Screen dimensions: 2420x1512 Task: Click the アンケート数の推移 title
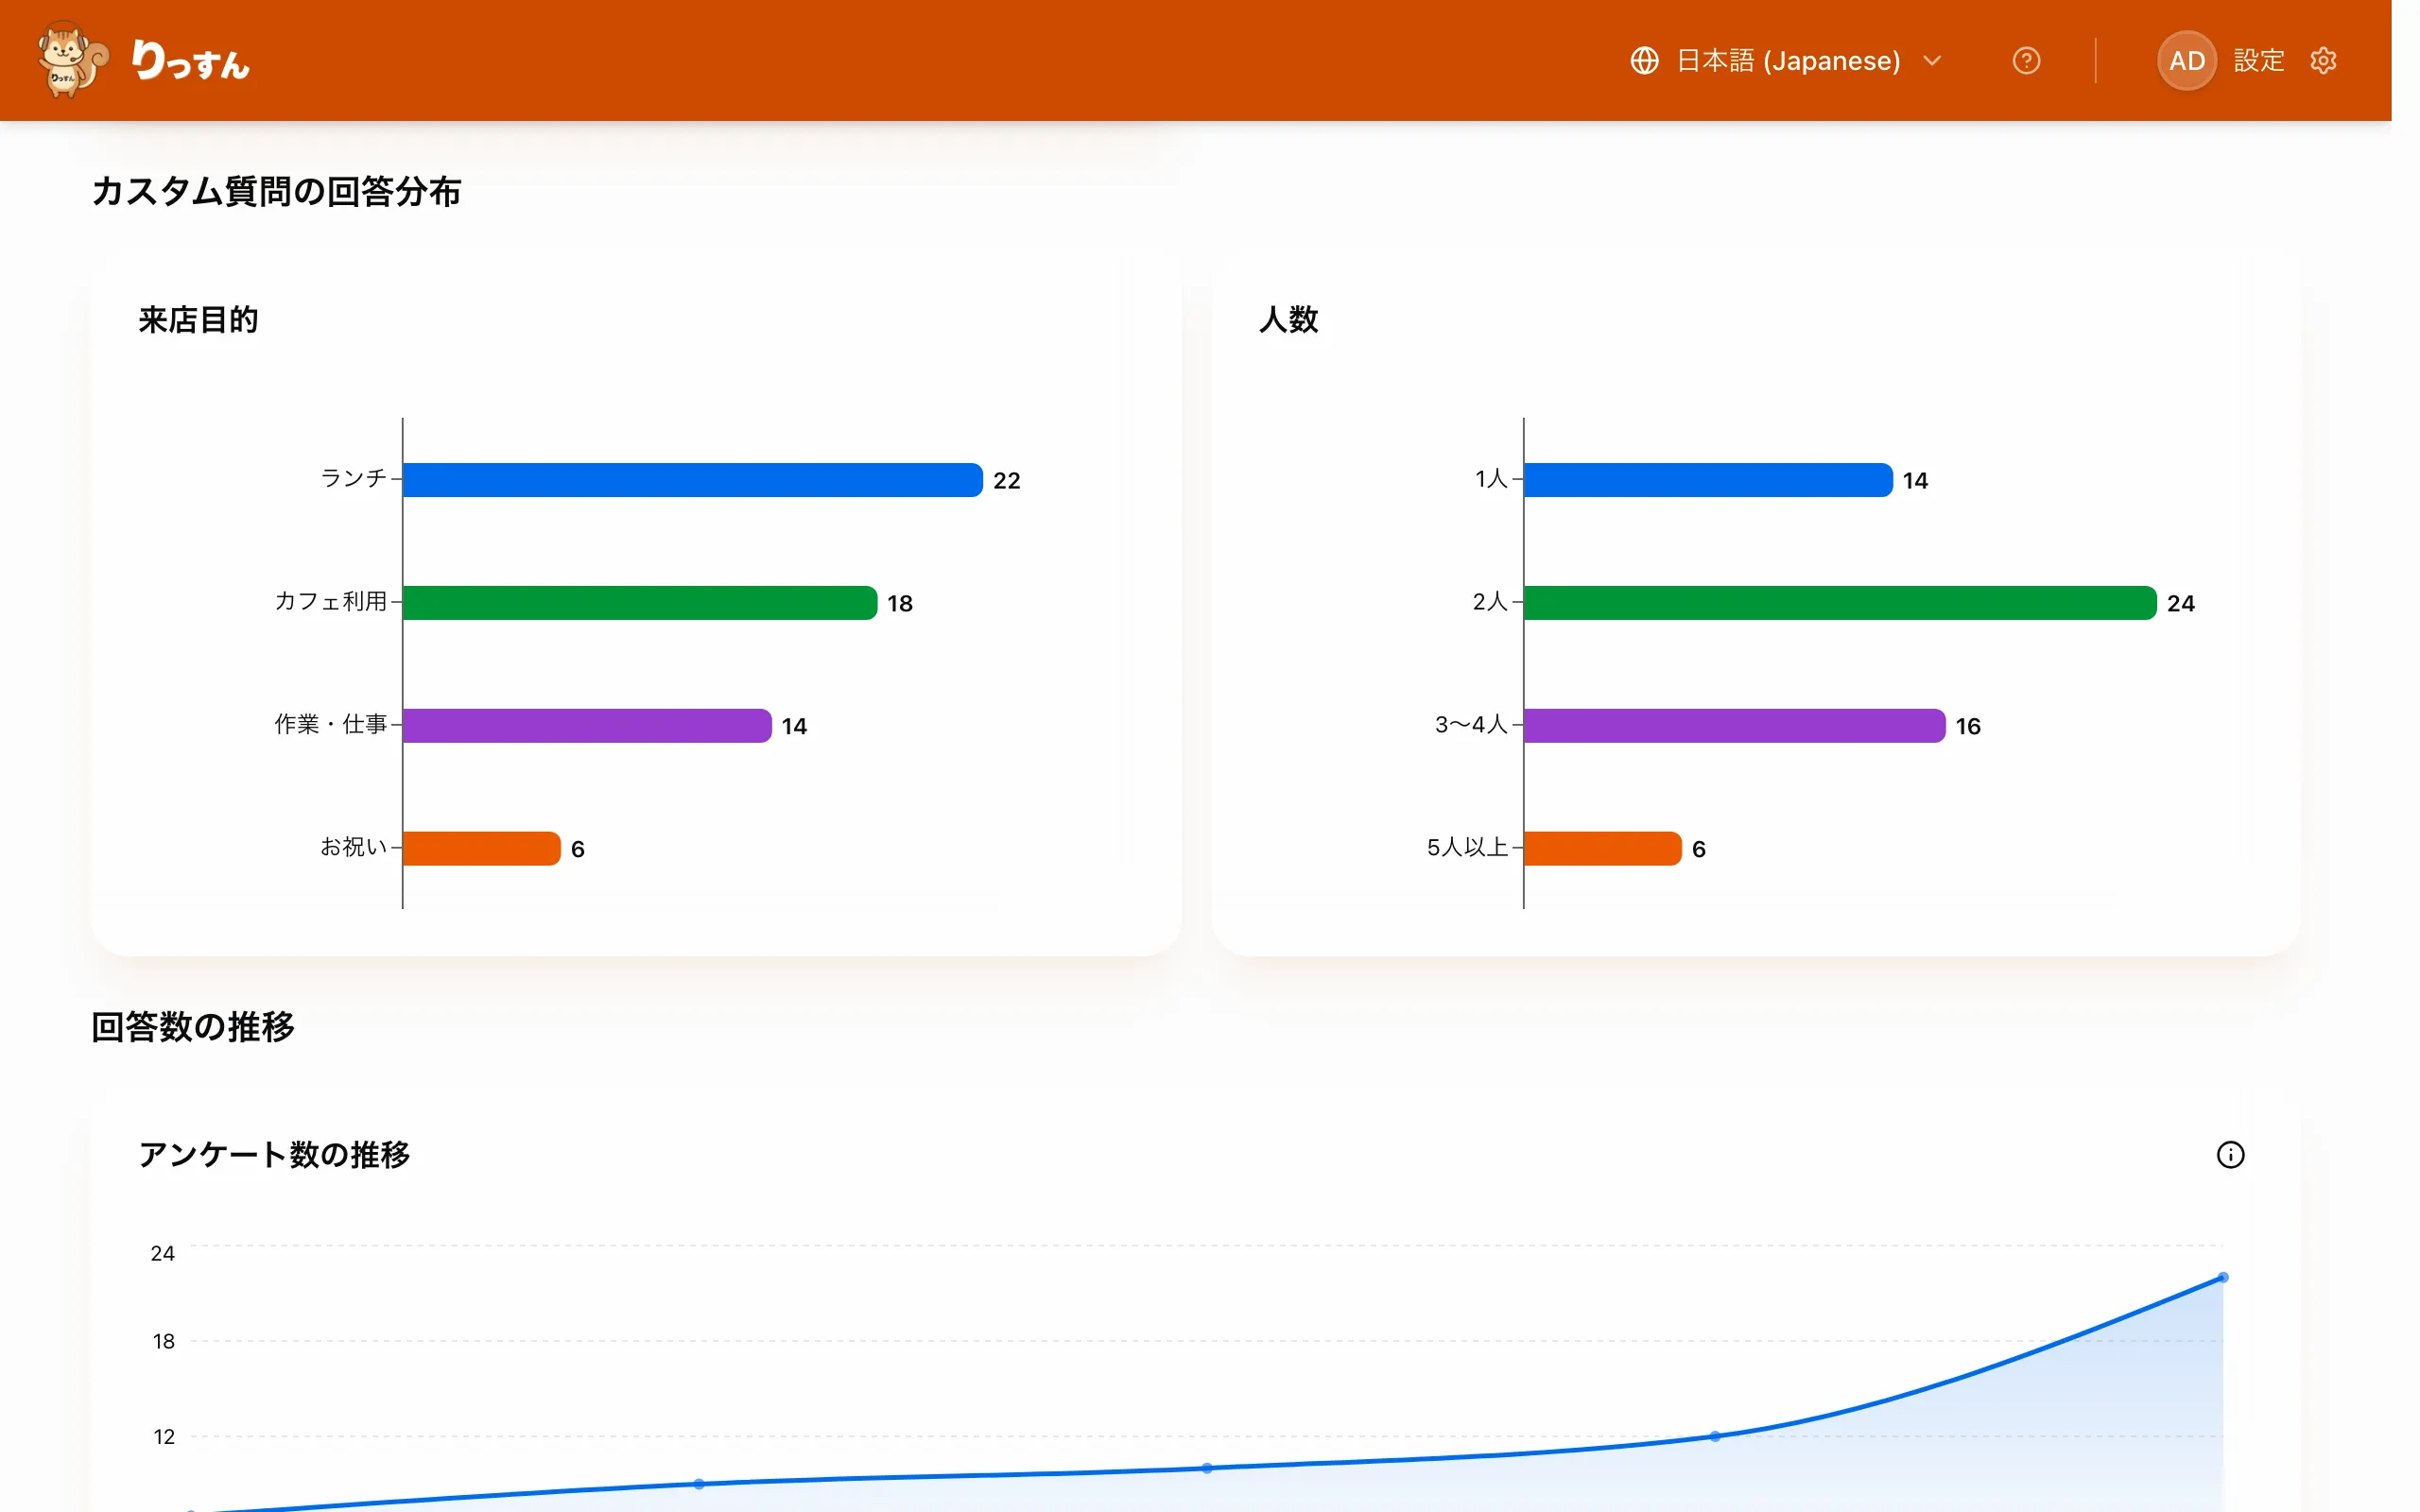click(x=274, y=1155)
